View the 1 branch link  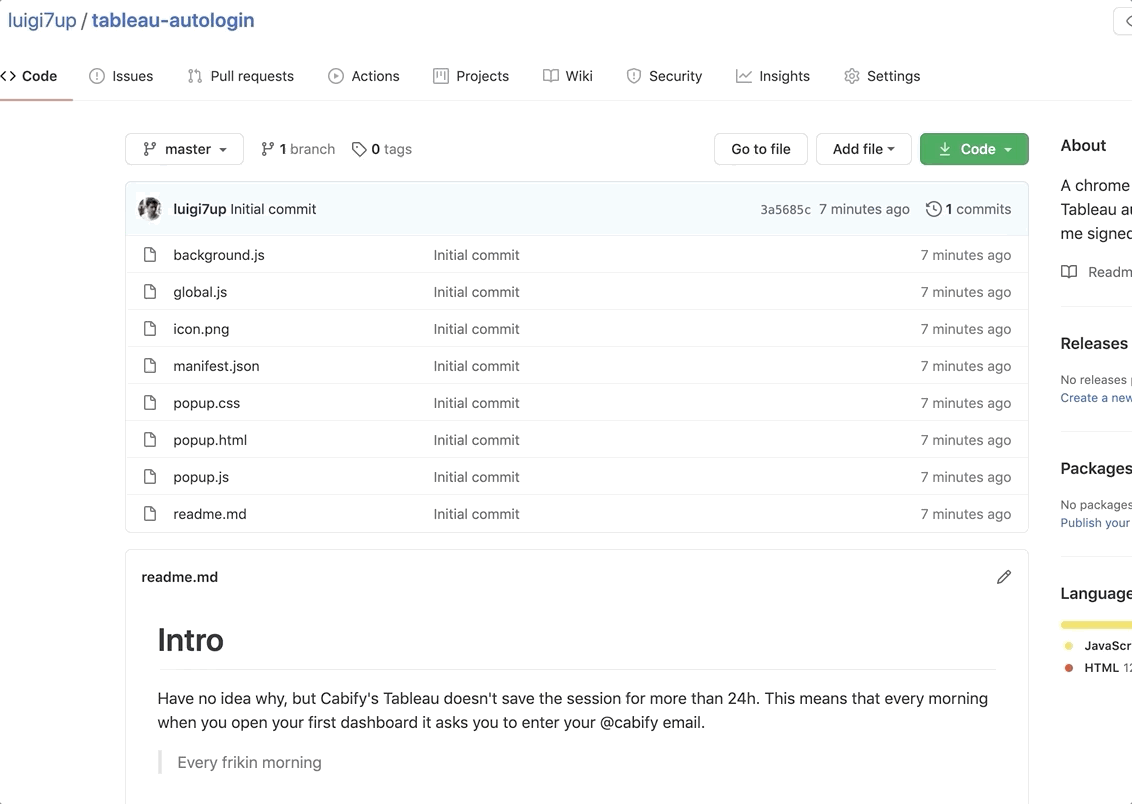(297, 149)
